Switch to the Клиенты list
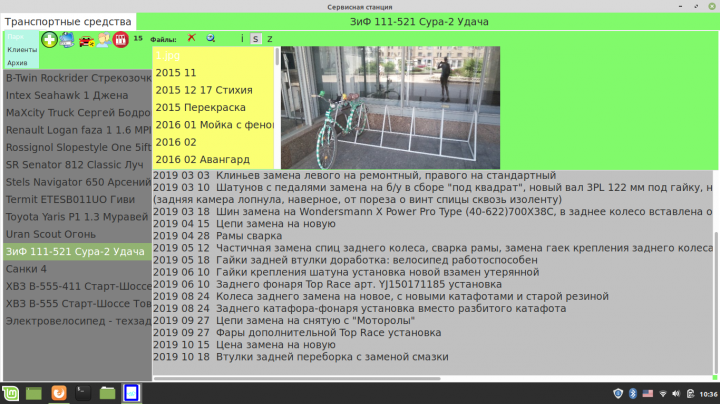The width and height of the screenshot is (720, 404). 22,50
